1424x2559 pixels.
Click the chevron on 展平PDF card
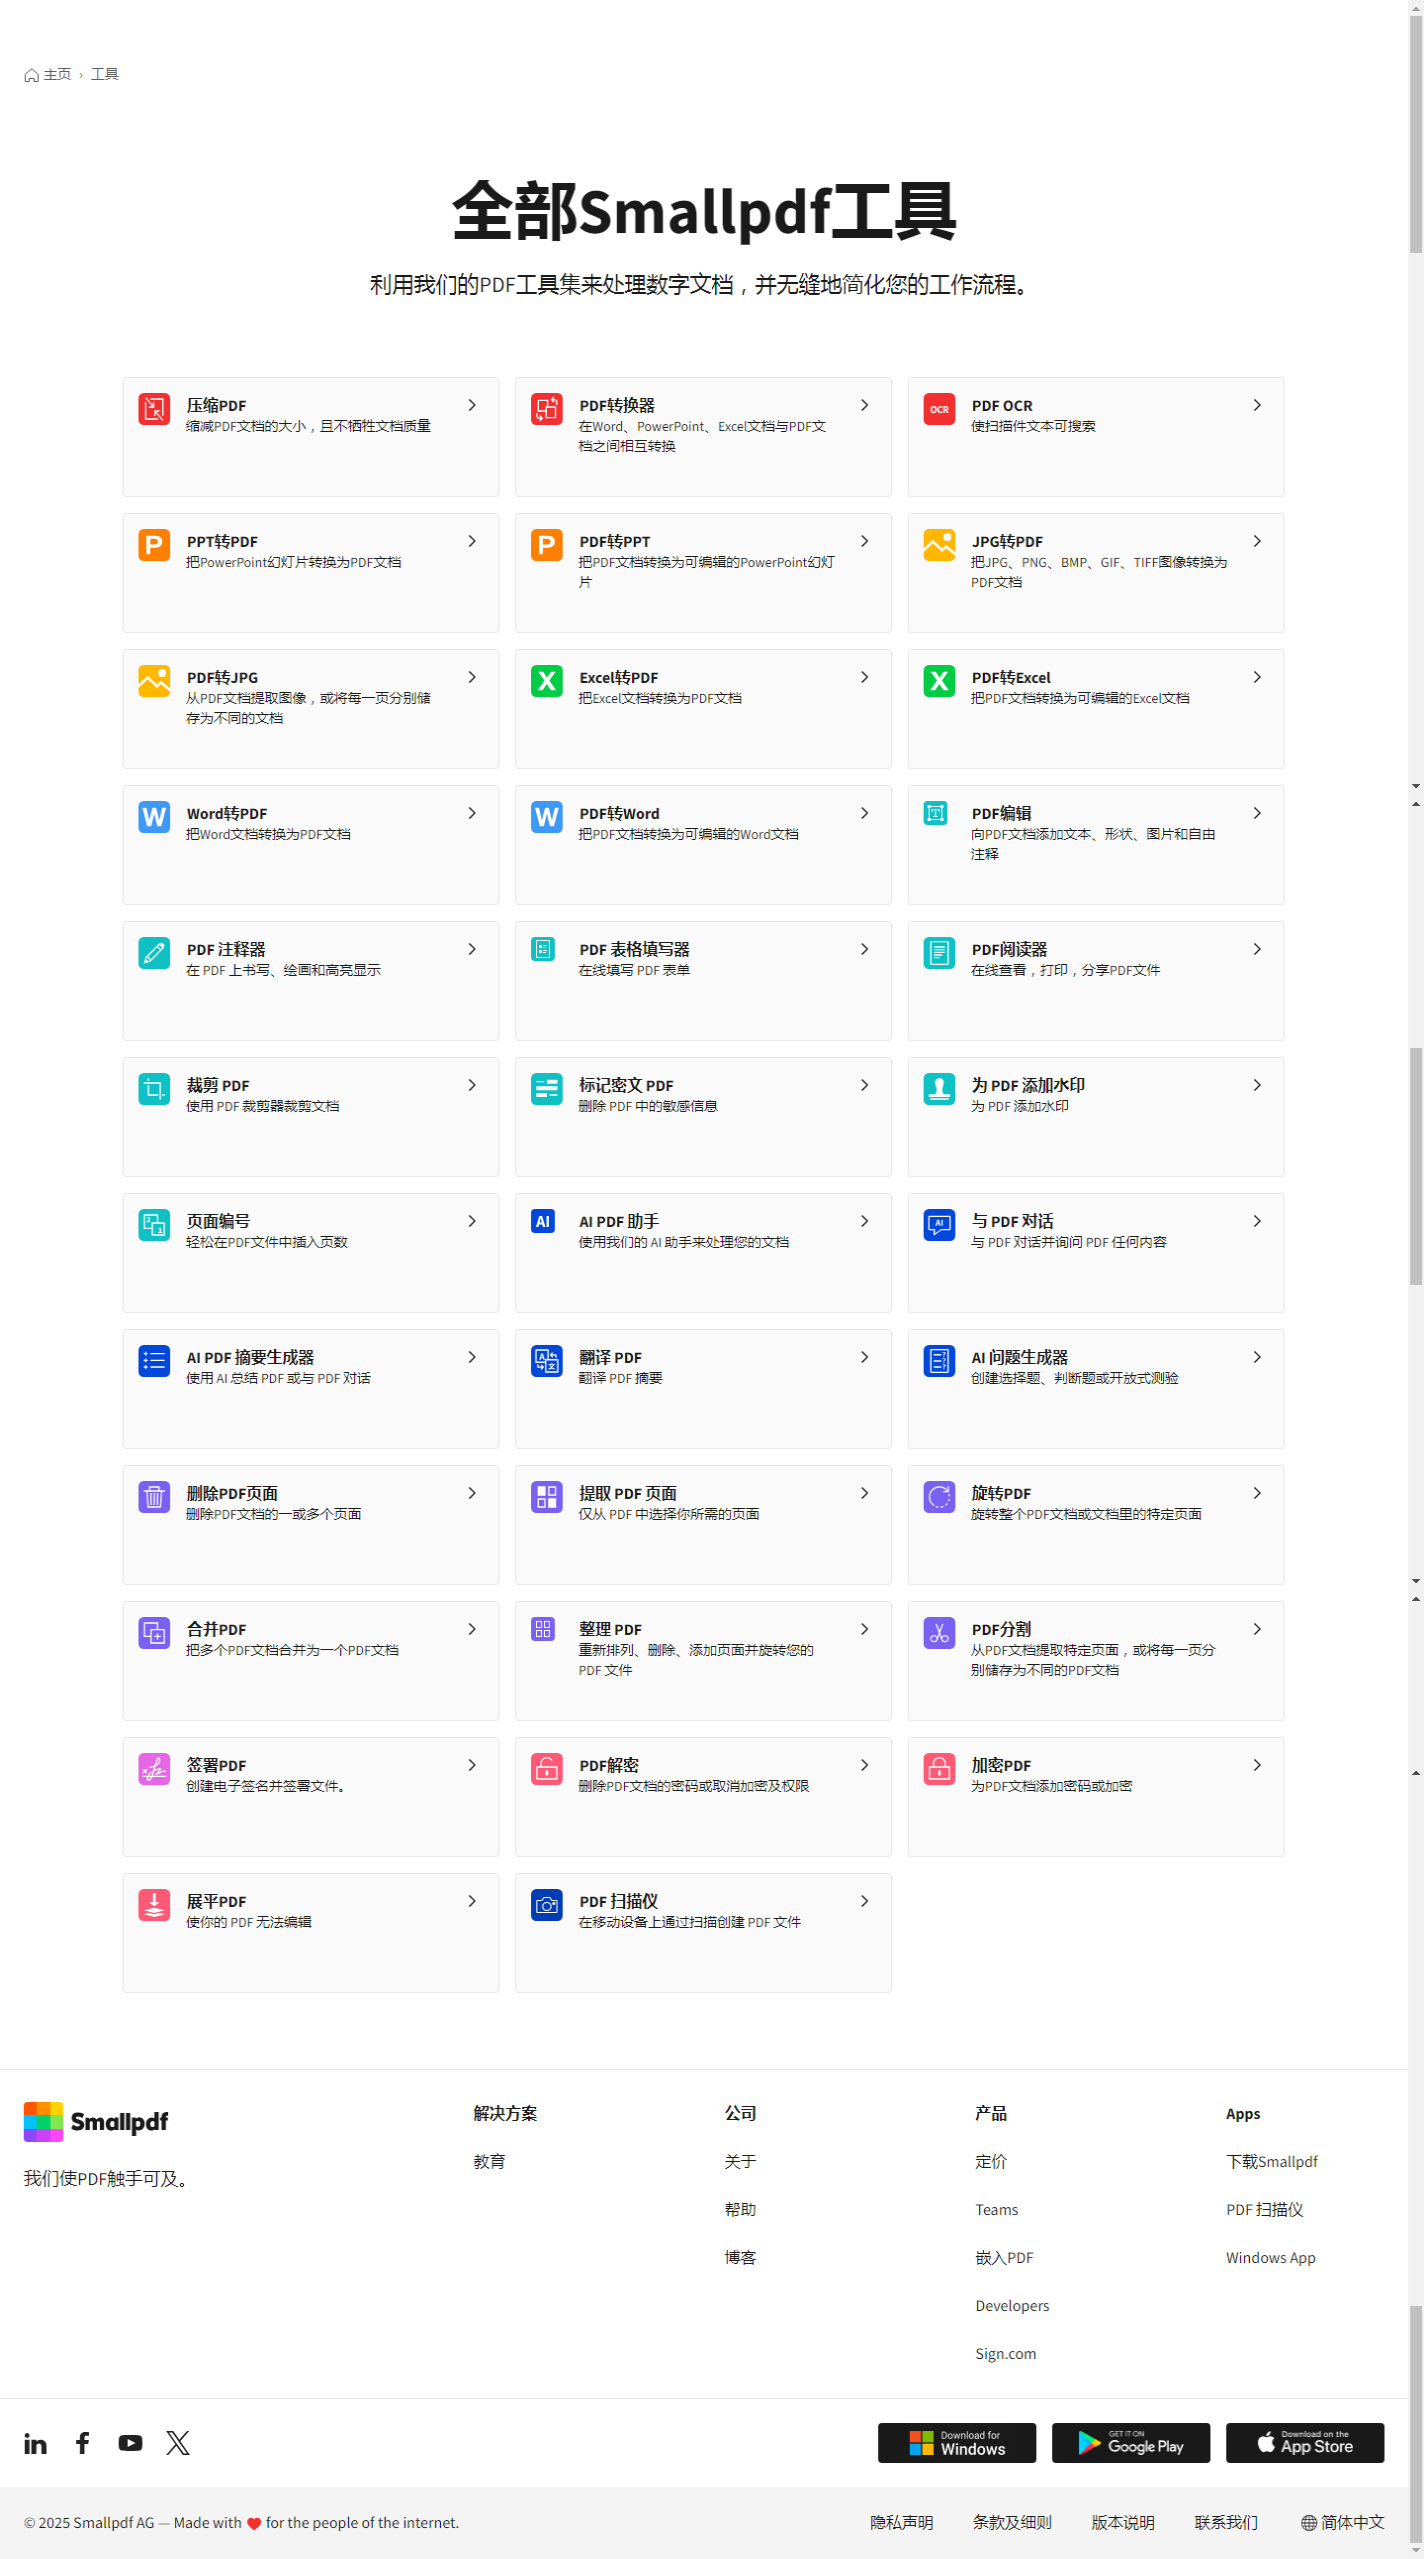coord(472,1901)
